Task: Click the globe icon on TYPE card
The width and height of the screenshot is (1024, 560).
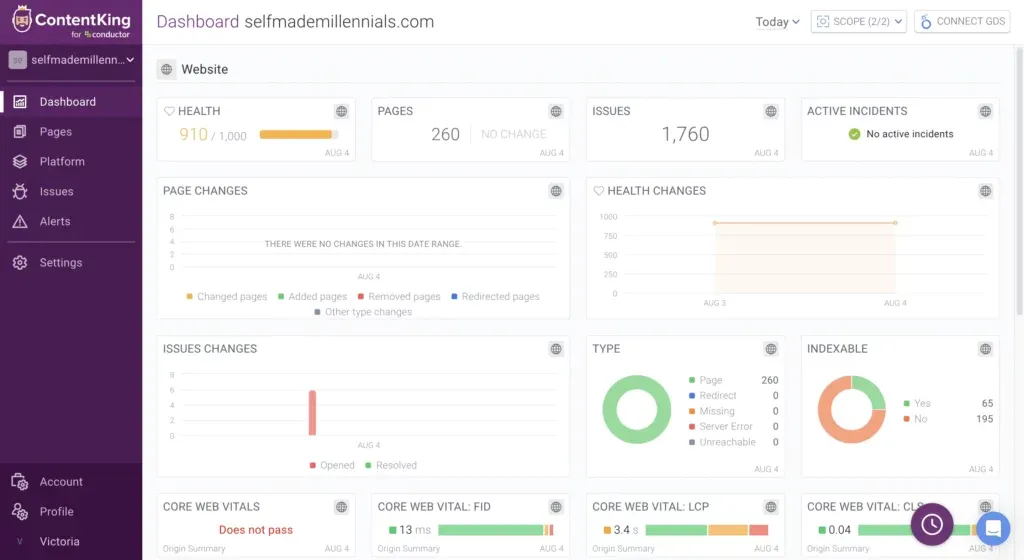Action: tap(771, 349)
